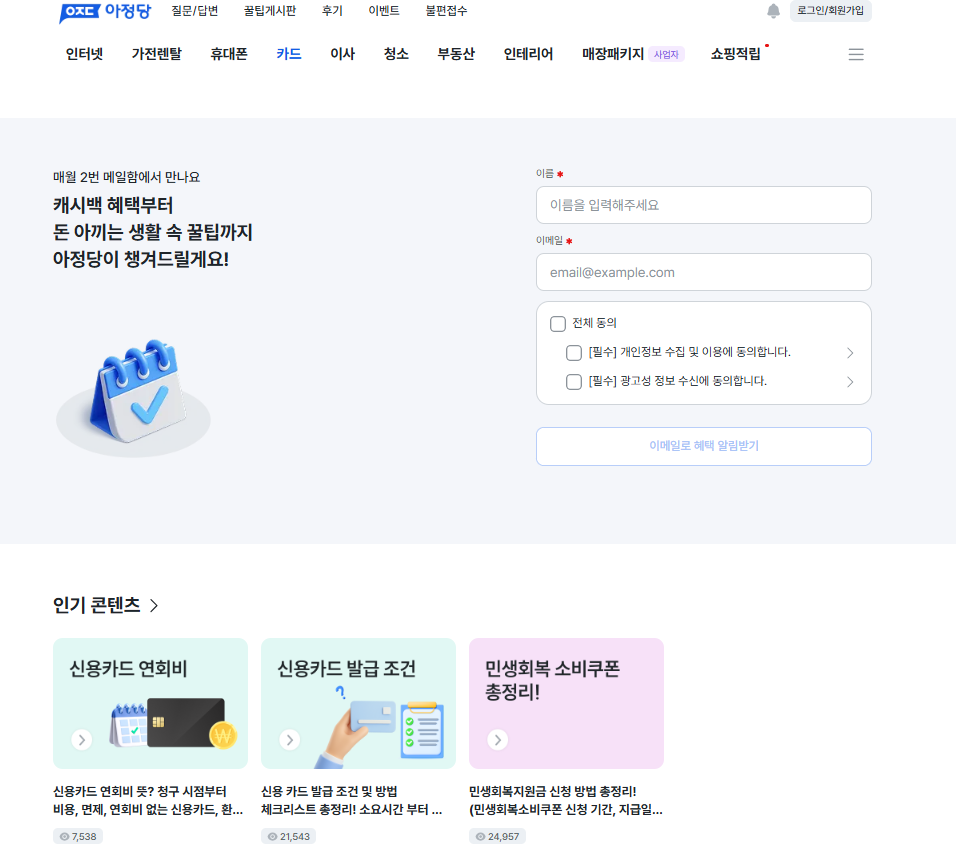Click arrow button on 민생회복 소비쿠폰 card
The image size is (956, 860).
(x=498, y=739)
